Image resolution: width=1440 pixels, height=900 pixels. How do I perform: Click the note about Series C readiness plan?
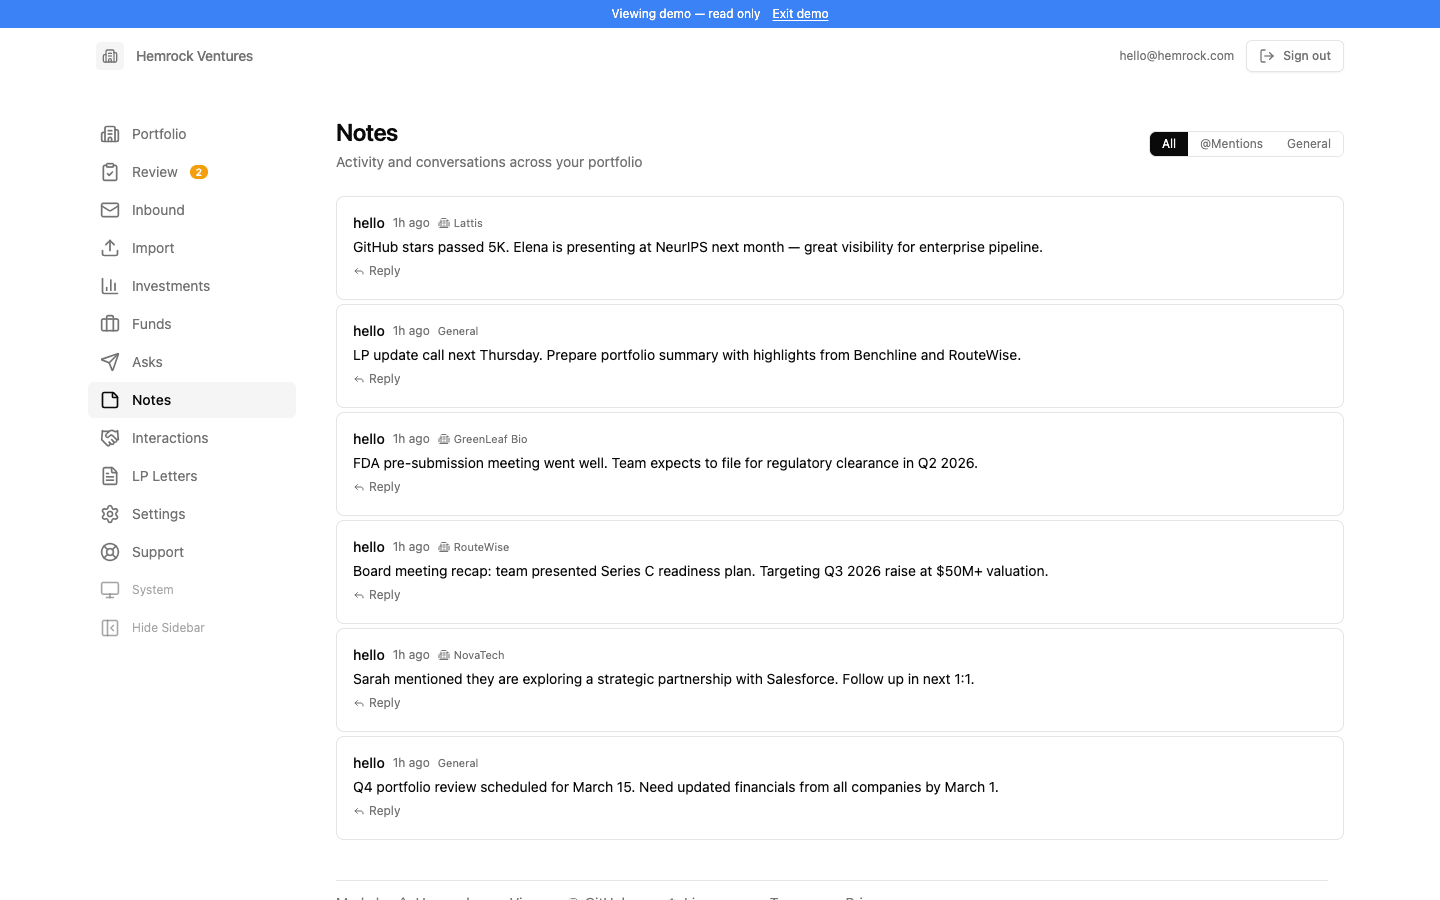tap(701, 571)
